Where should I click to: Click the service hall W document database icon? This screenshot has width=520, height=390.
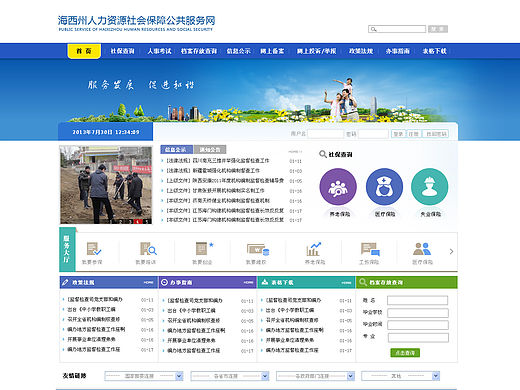point(258,249)
